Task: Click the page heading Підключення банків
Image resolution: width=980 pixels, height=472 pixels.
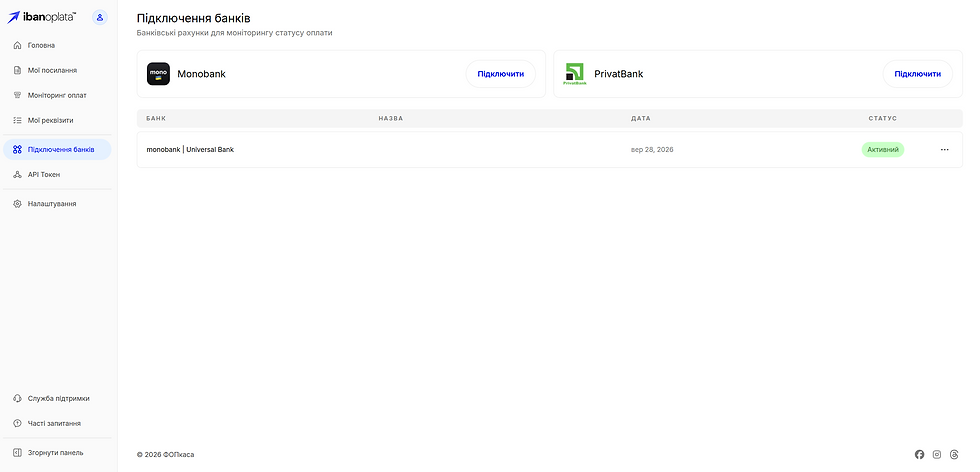Action: [194, 19]
